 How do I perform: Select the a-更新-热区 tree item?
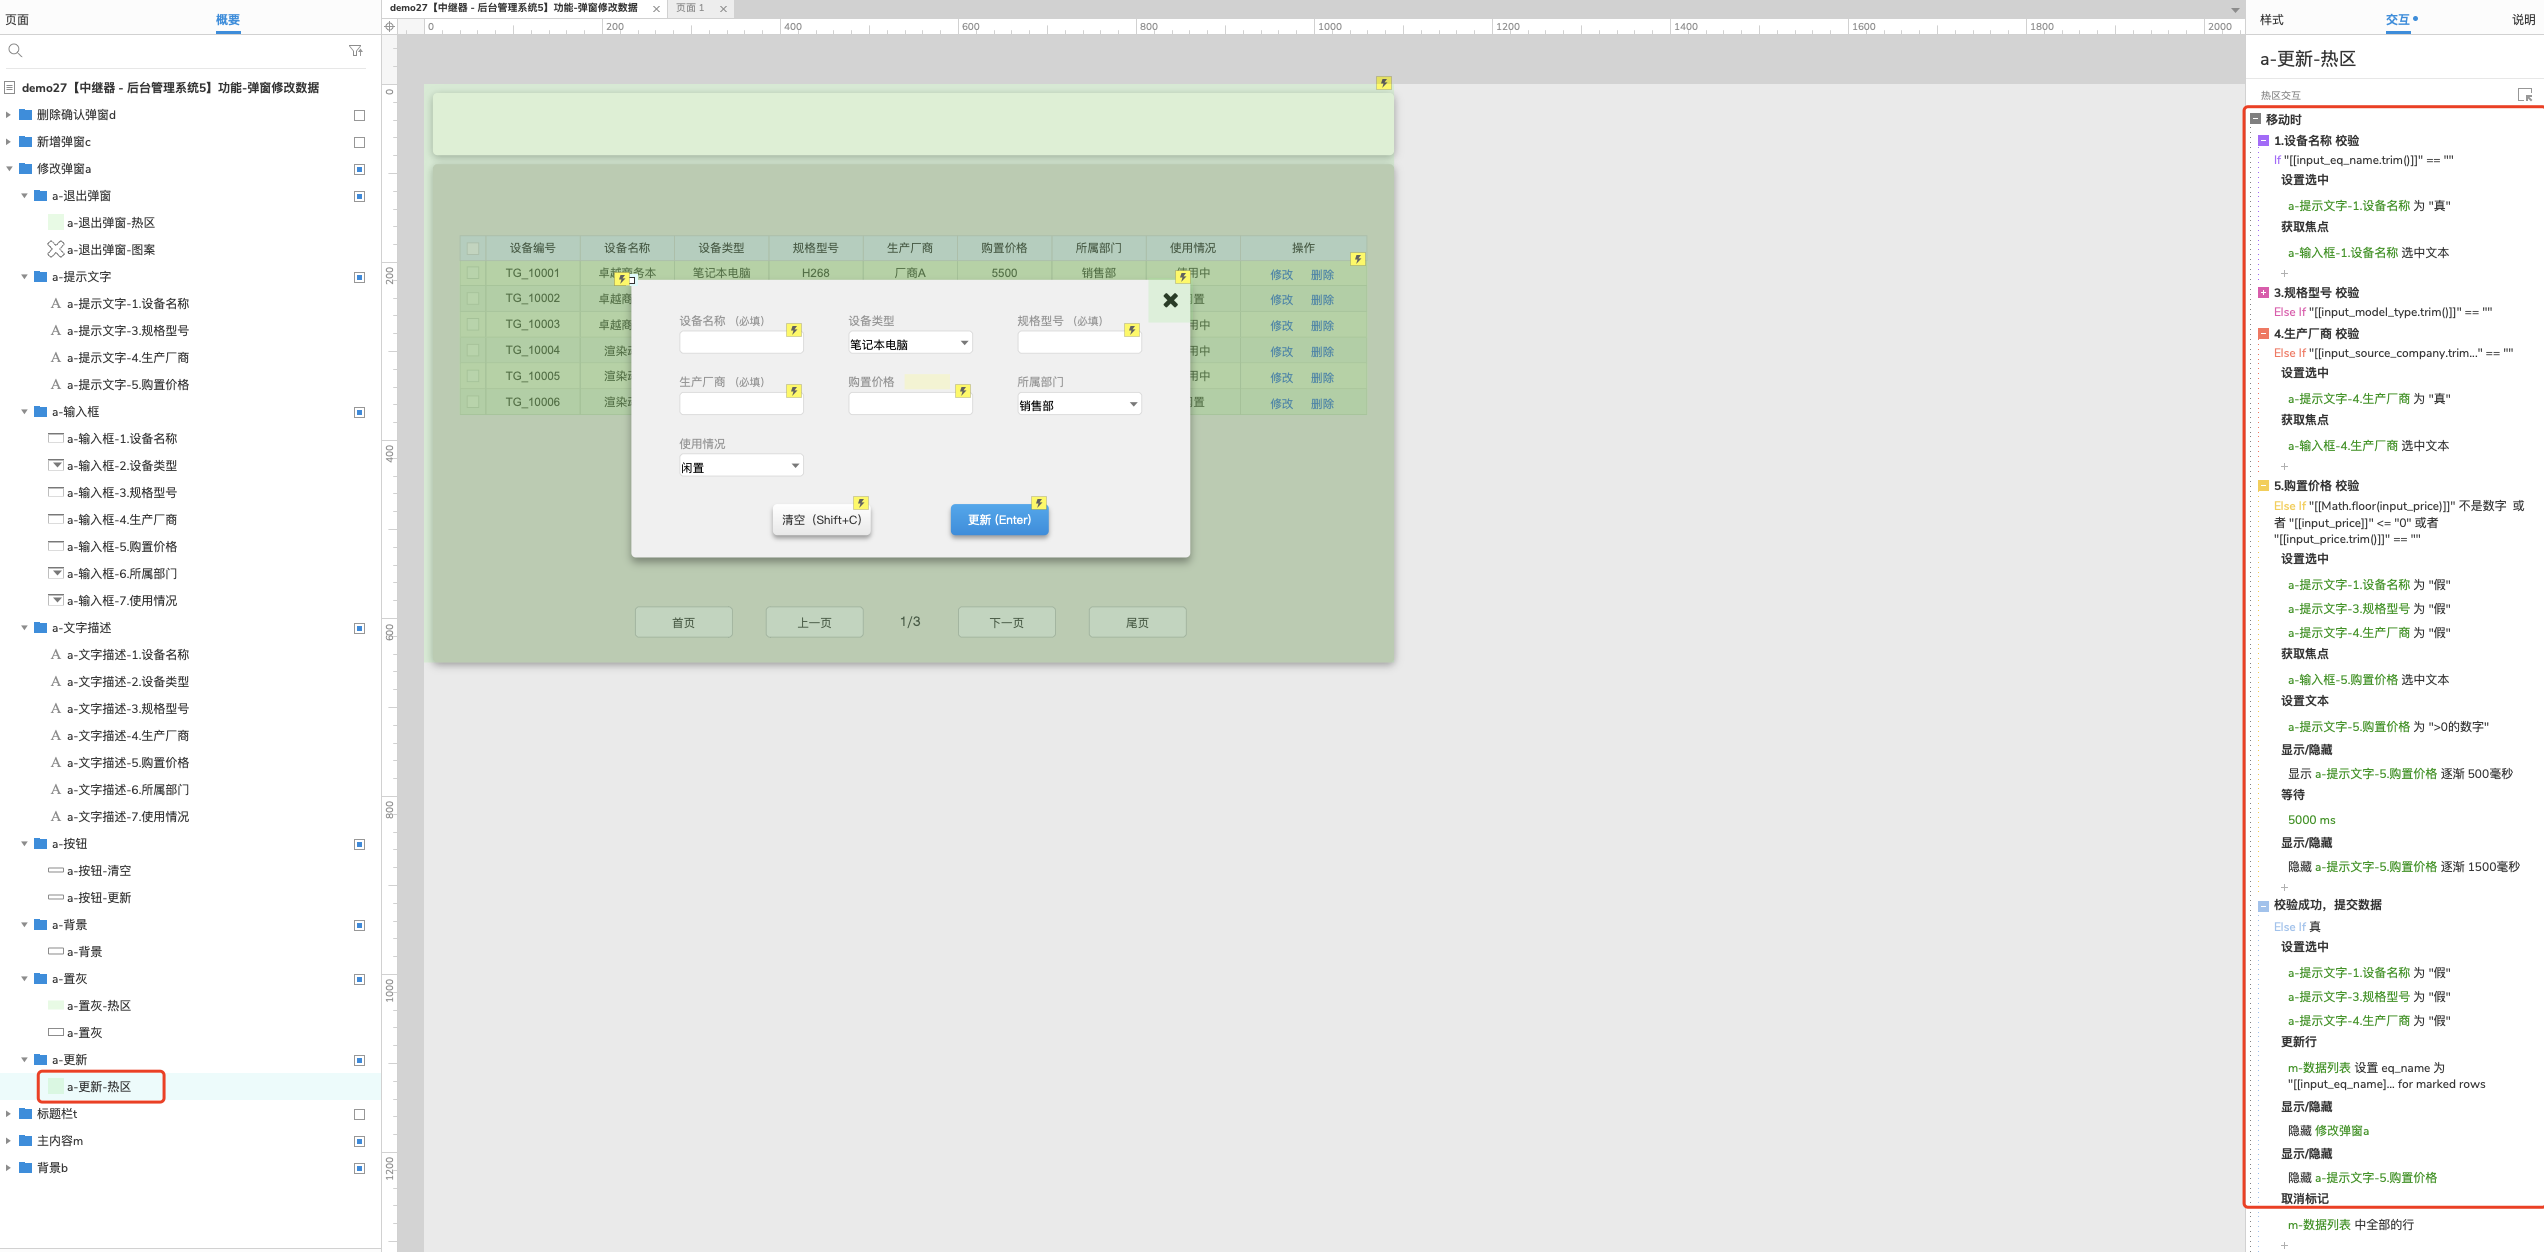(99, 1087)
